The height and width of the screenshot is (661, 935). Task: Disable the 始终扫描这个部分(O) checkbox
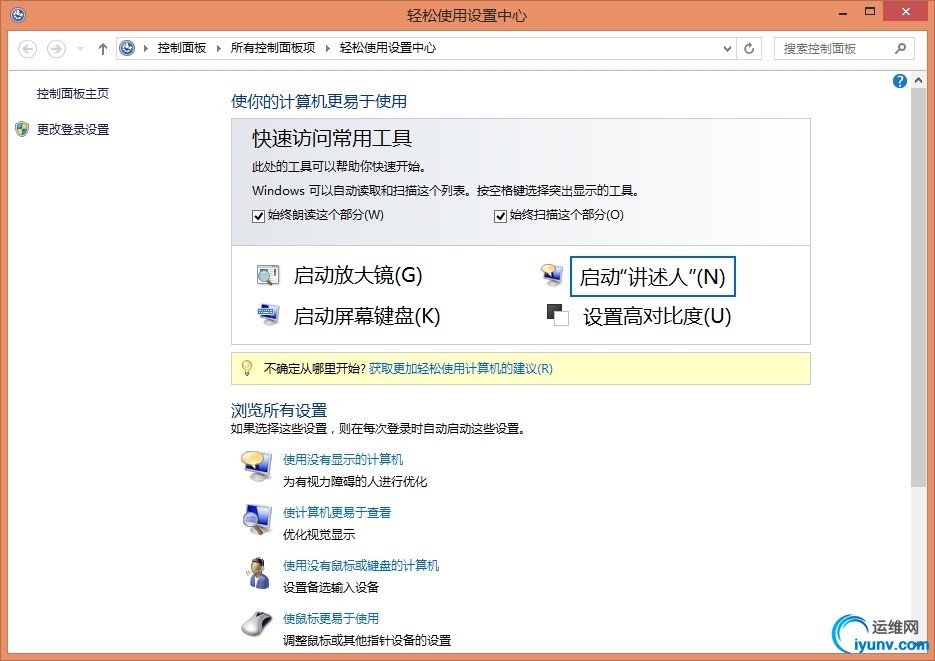coord(499,215)
